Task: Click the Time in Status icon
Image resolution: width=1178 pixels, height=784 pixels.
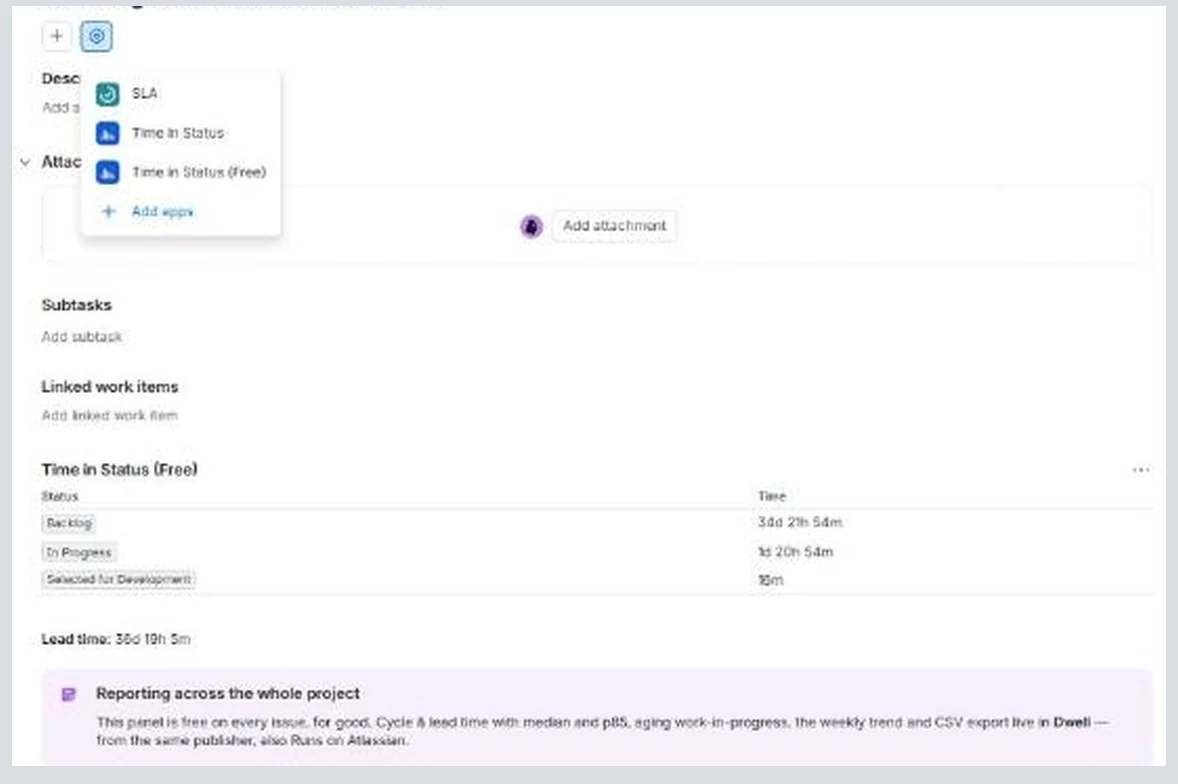Action: tap(107, 133)
